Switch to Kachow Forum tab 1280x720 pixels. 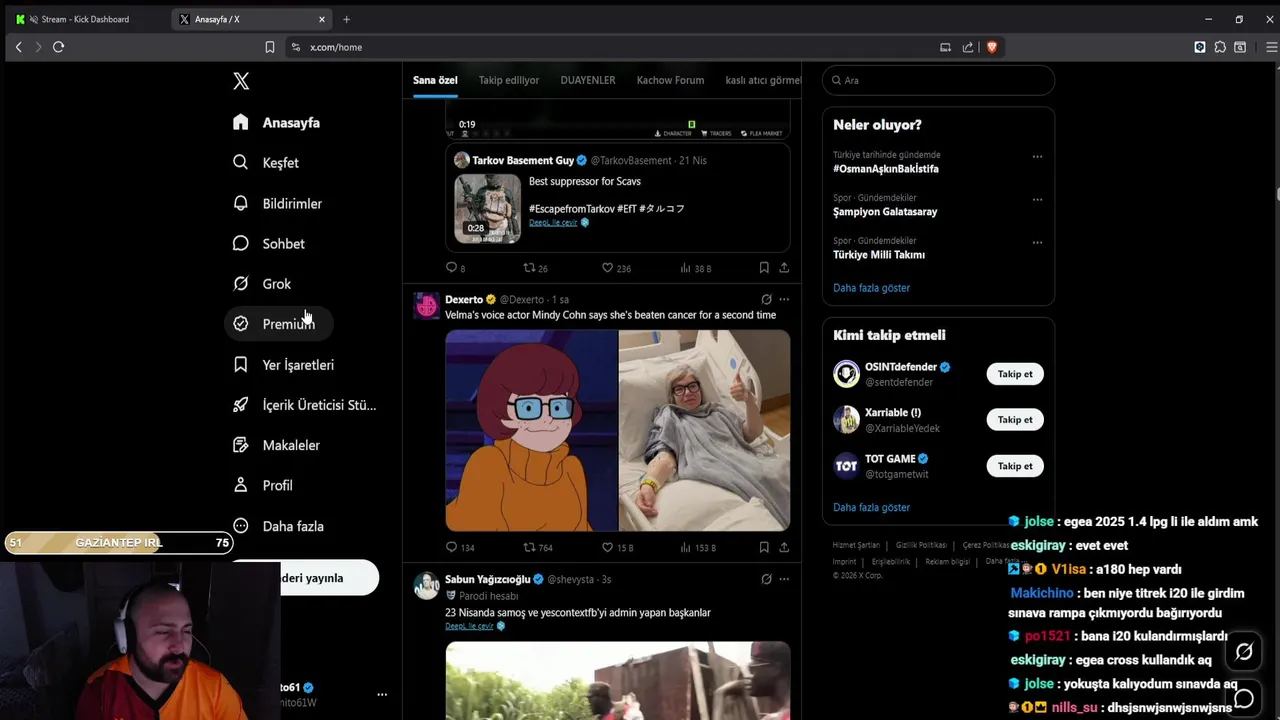[670, 80]
